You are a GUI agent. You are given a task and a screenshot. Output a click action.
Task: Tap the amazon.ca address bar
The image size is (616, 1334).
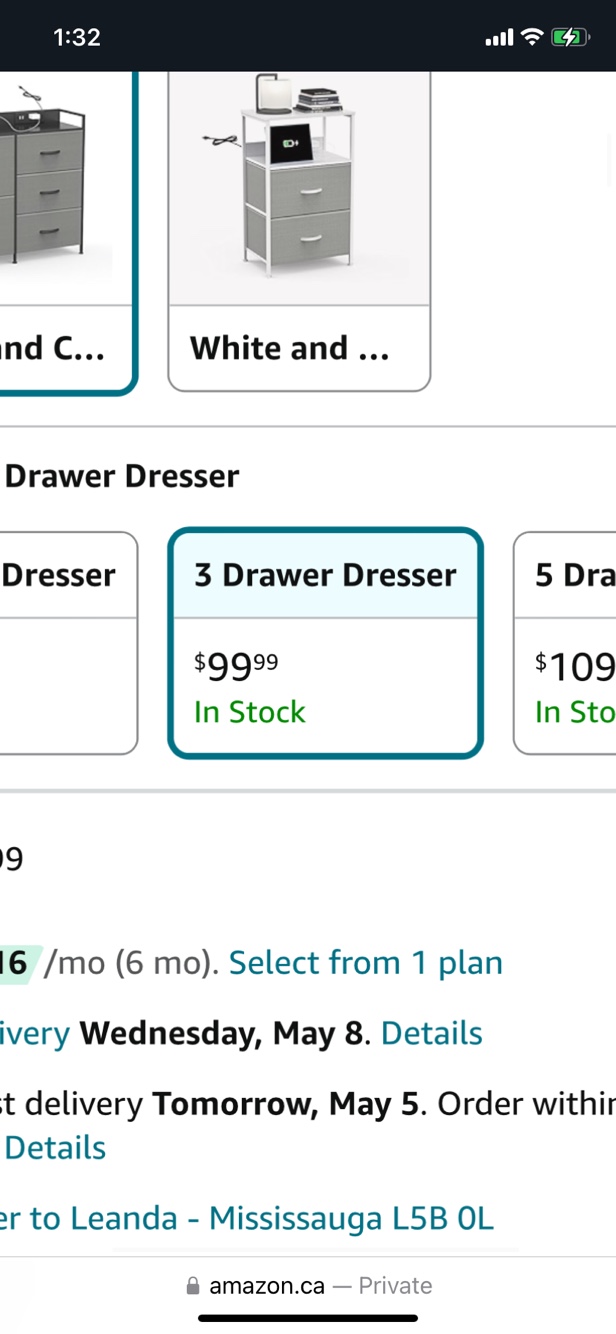click(x=308, y=1286)
